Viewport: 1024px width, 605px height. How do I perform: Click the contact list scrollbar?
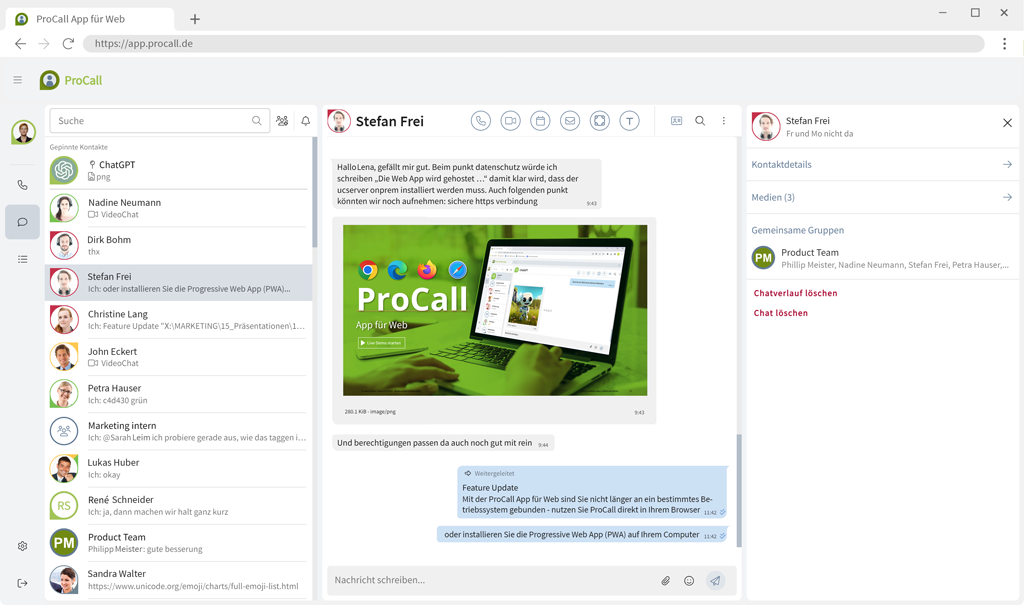coord(315,192)
